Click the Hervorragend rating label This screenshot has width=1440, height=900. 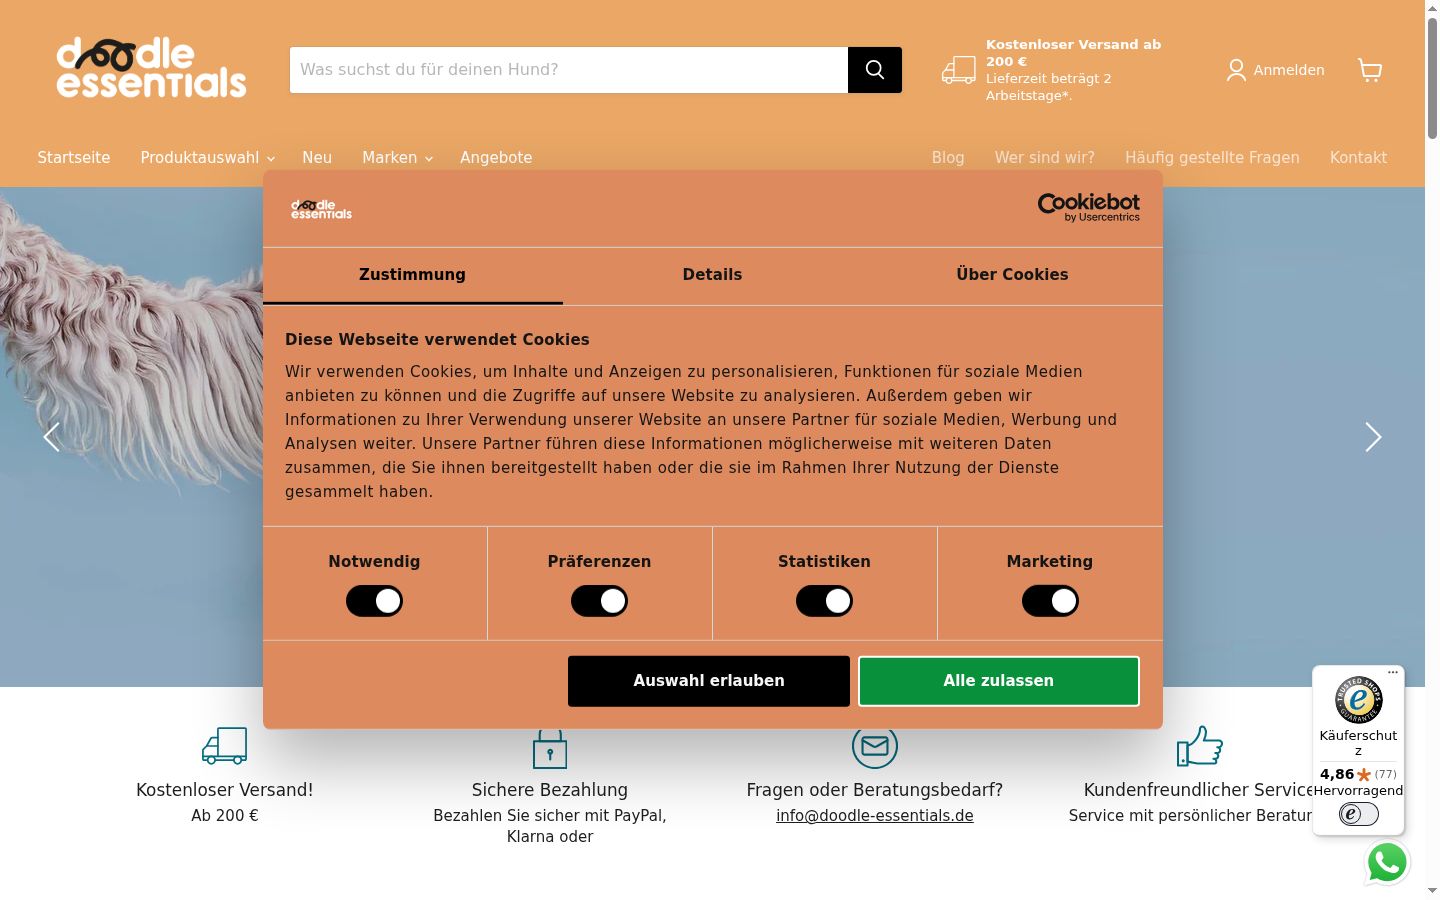pos(1358,790)
